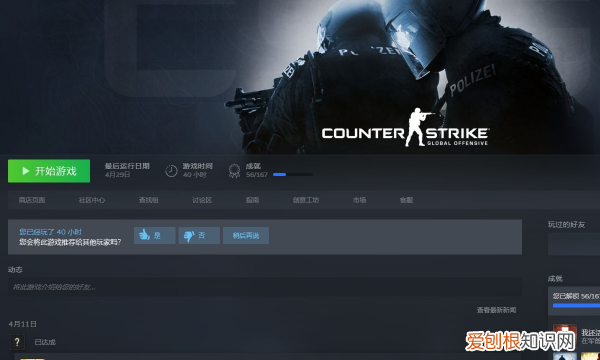Click the 动态 activity heading
Image resolution: width=600 pixels, height=360 pixels.
coord(15,270)
